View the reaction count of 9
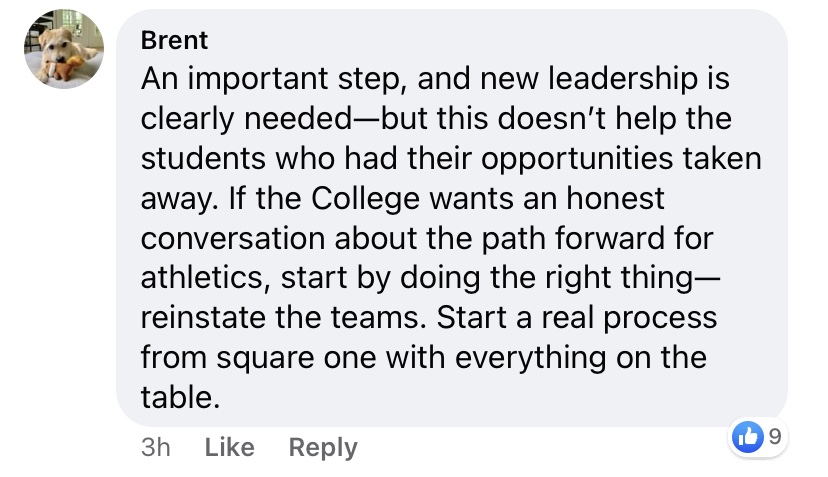828x477 pixels. [772, 435]
